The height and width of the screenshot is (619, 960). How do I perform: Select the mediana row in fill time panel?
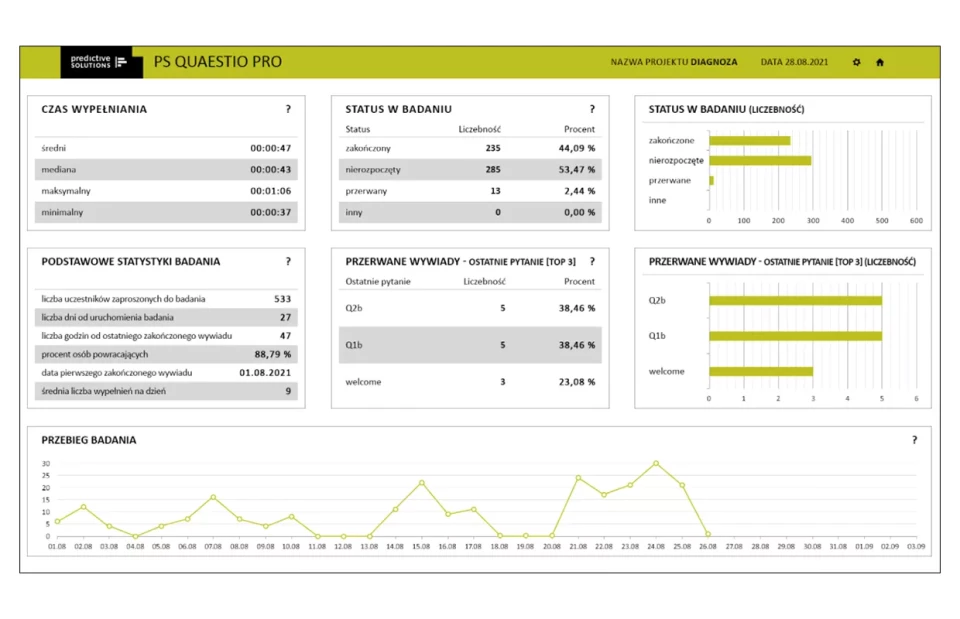coord(166,170)
